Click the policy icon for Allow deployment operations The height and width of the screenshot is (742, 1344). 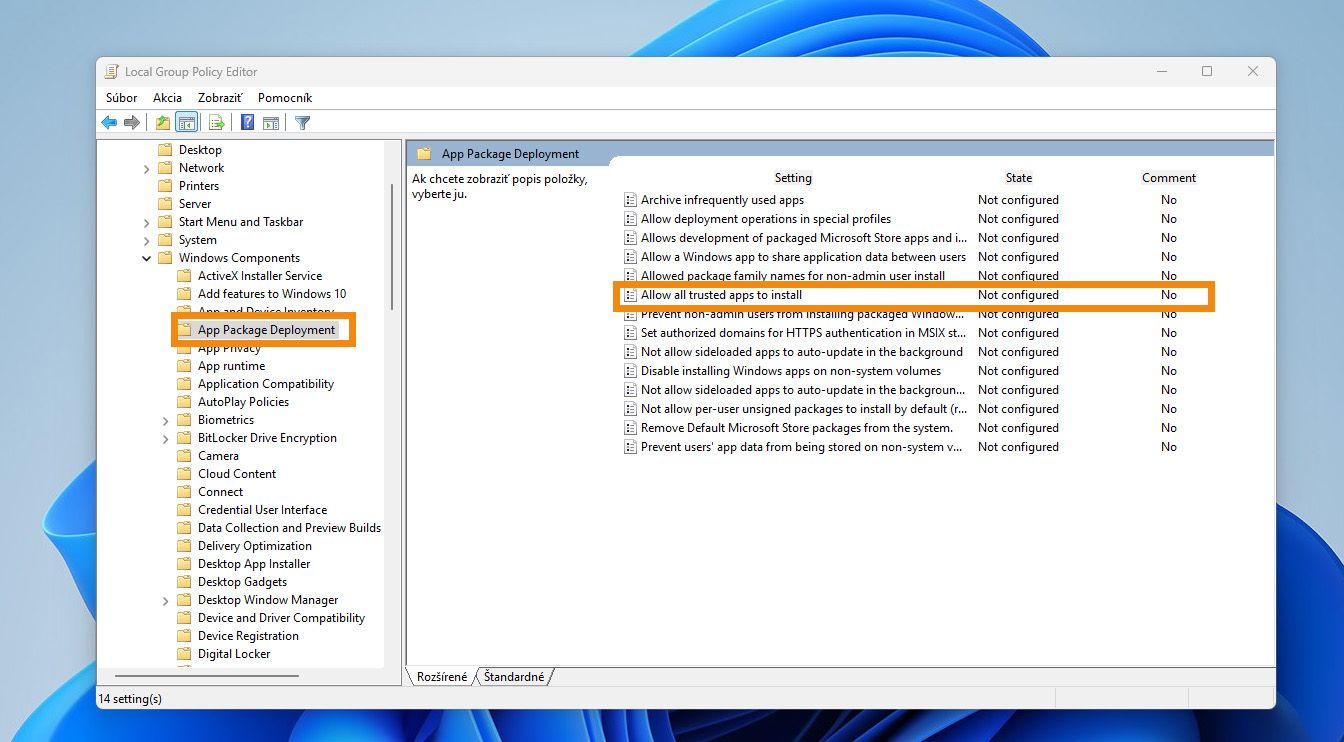click(x=630, y=219)
